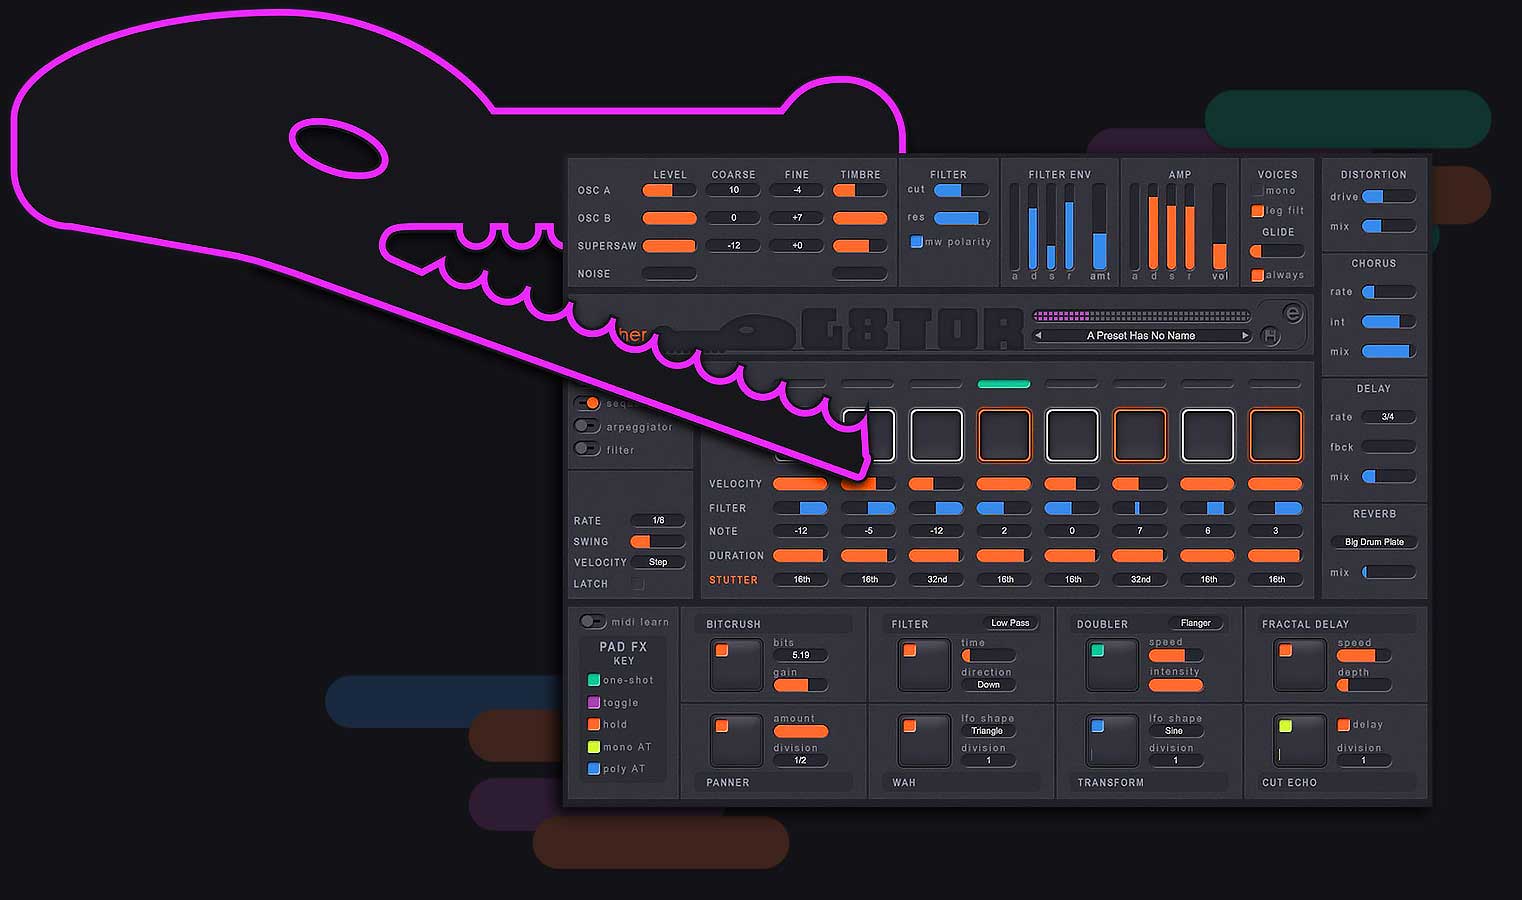This screenshot has height=900, width=1522.
Task: Open the Big Drum Plate reverb dropdown
Action: coord(1373,542)
